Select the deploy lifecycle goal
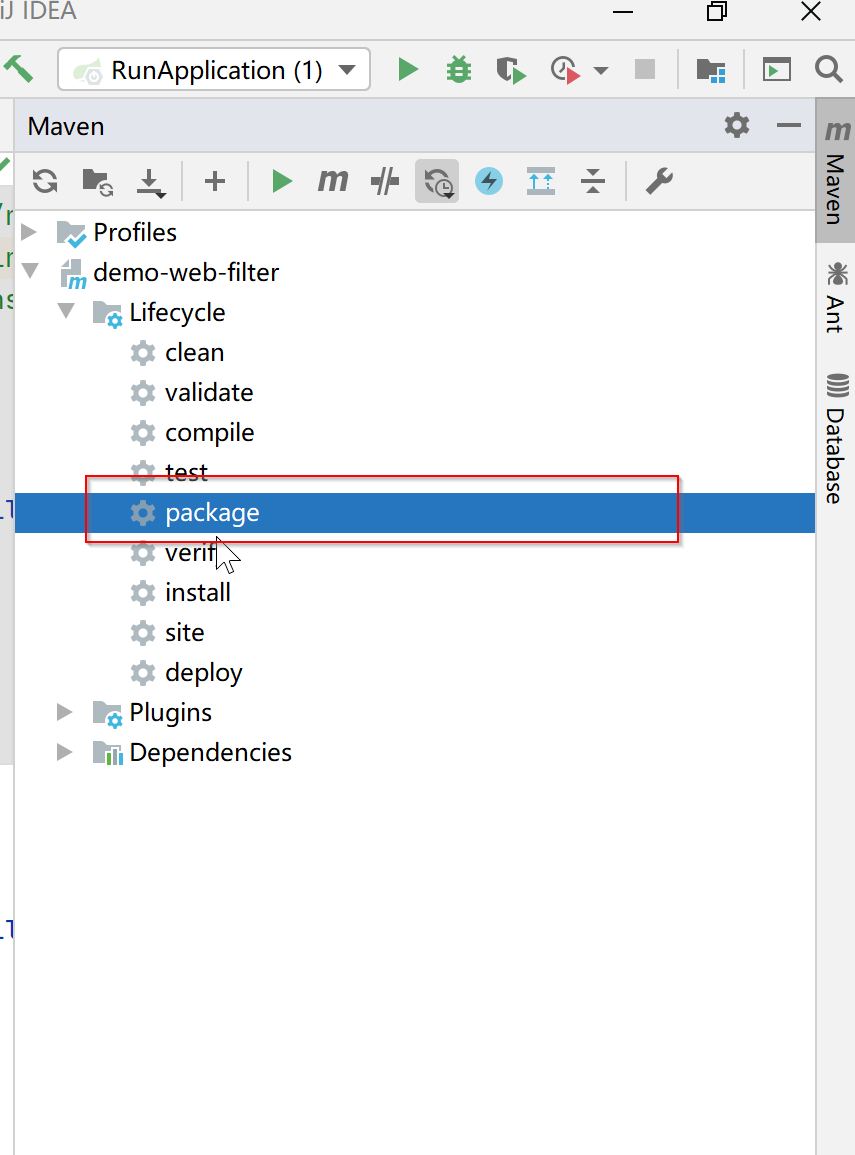The width and height of the screenshot is (855, 1155). click(204, 673)
